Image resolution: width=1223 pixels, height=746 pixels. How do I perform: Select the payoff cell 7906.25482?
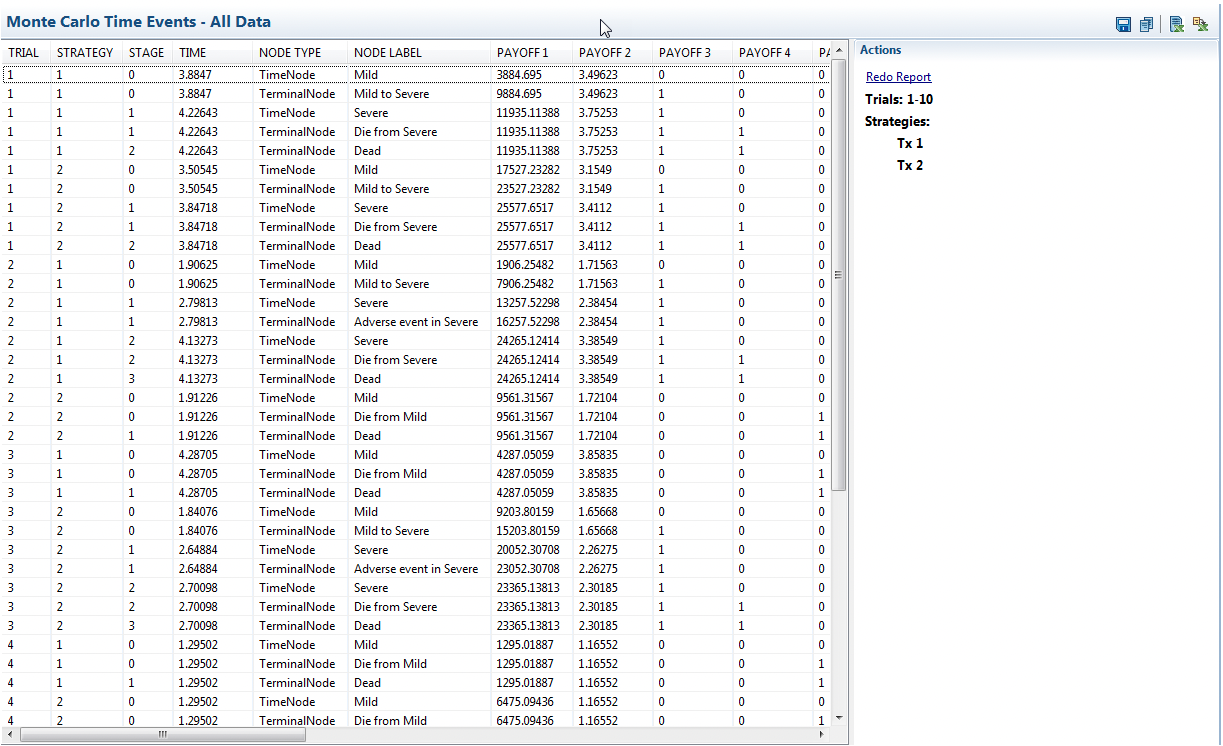click(533, 284)
